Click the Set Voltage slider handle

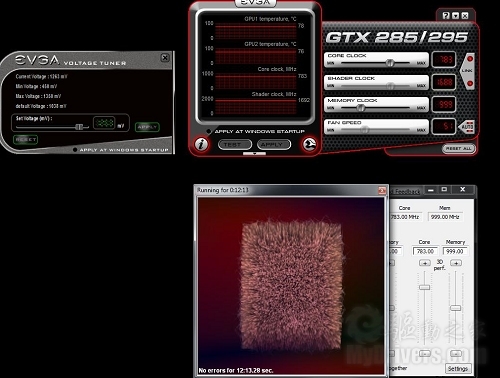[x=79, y=127]
